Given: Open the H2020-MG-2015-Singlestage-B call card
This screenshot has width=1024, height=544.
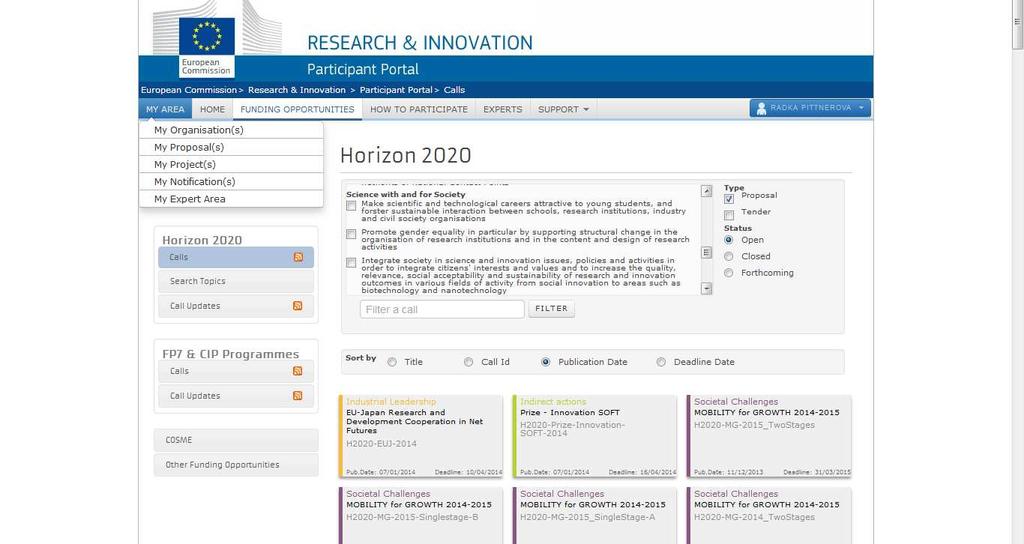Looking at the screenshot, I should 421,516.
